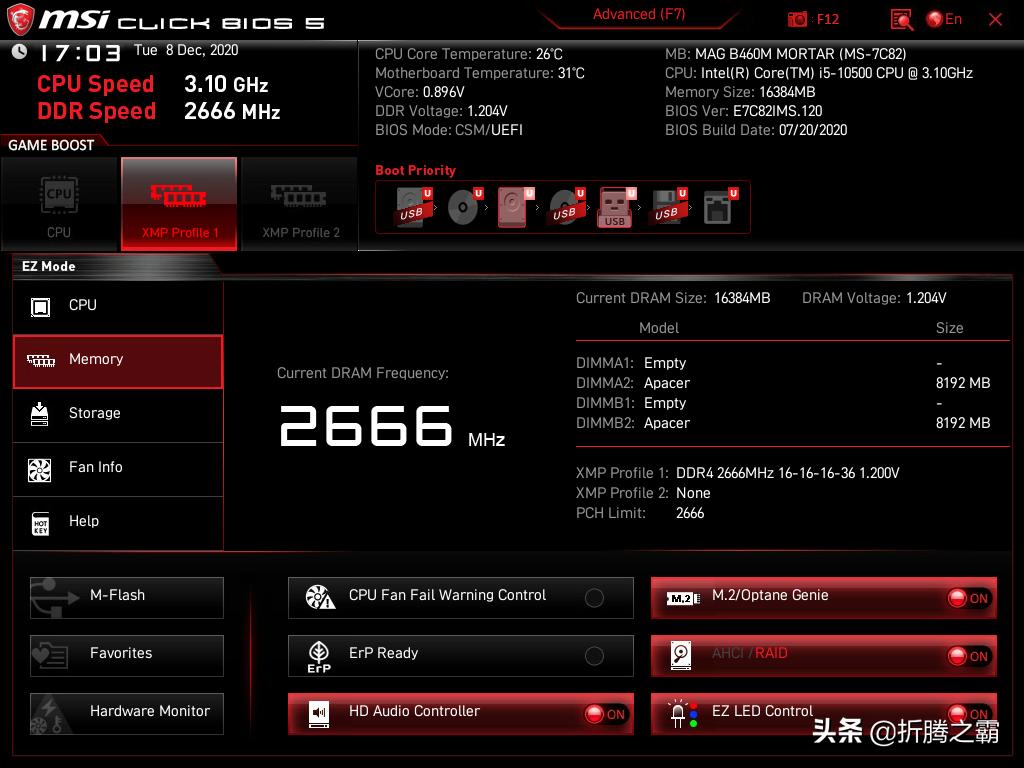The width and height of the screenshot is (1024, 768).
Task: Click the LED bulb icon
Action: (x=682, y=714)
